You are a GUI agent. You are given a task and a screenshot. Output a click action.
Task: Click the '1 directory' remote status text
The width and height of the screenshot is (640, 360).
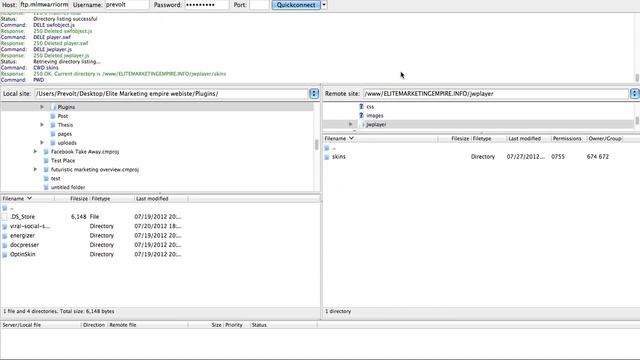[x=338, y=311]
